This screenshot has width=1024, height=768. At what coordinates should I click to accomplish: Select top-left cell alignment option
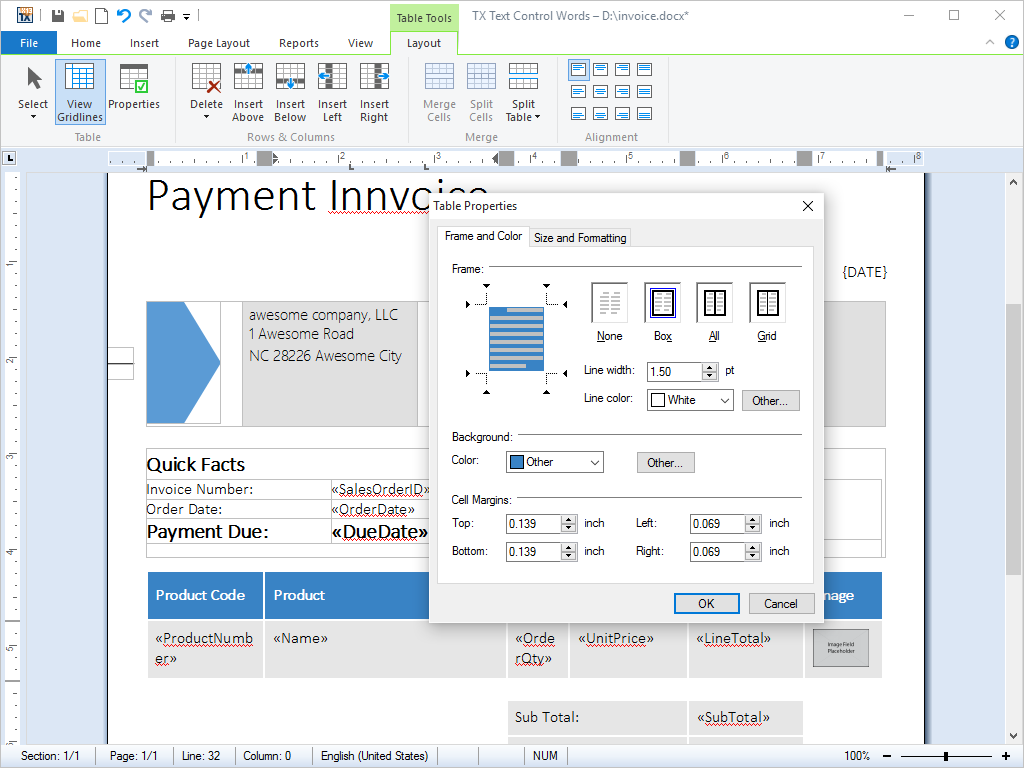coord(578,69)
